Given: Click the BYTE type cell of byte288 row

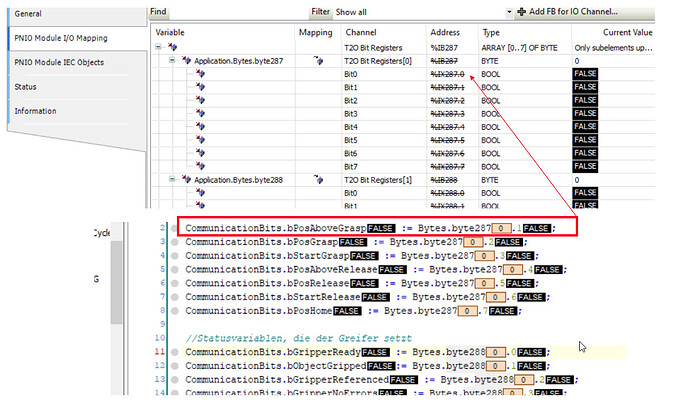Looking at the screenshot, I should pos(489,180).
